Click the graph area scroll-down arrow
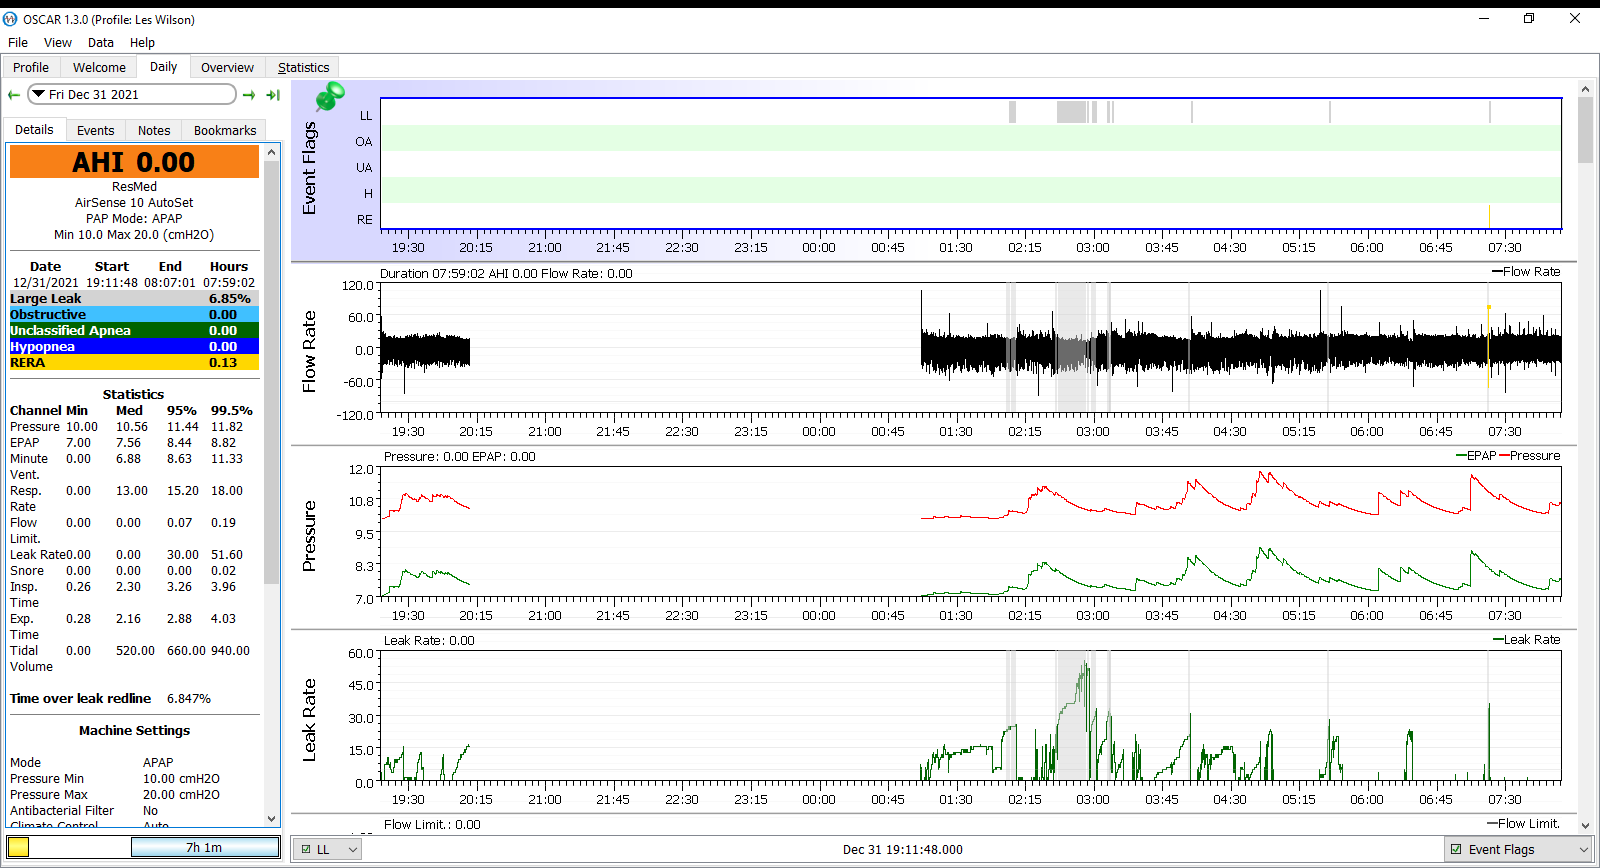Image resolution: width=1600 pixels, height=868 pixels. (1585, 825)
